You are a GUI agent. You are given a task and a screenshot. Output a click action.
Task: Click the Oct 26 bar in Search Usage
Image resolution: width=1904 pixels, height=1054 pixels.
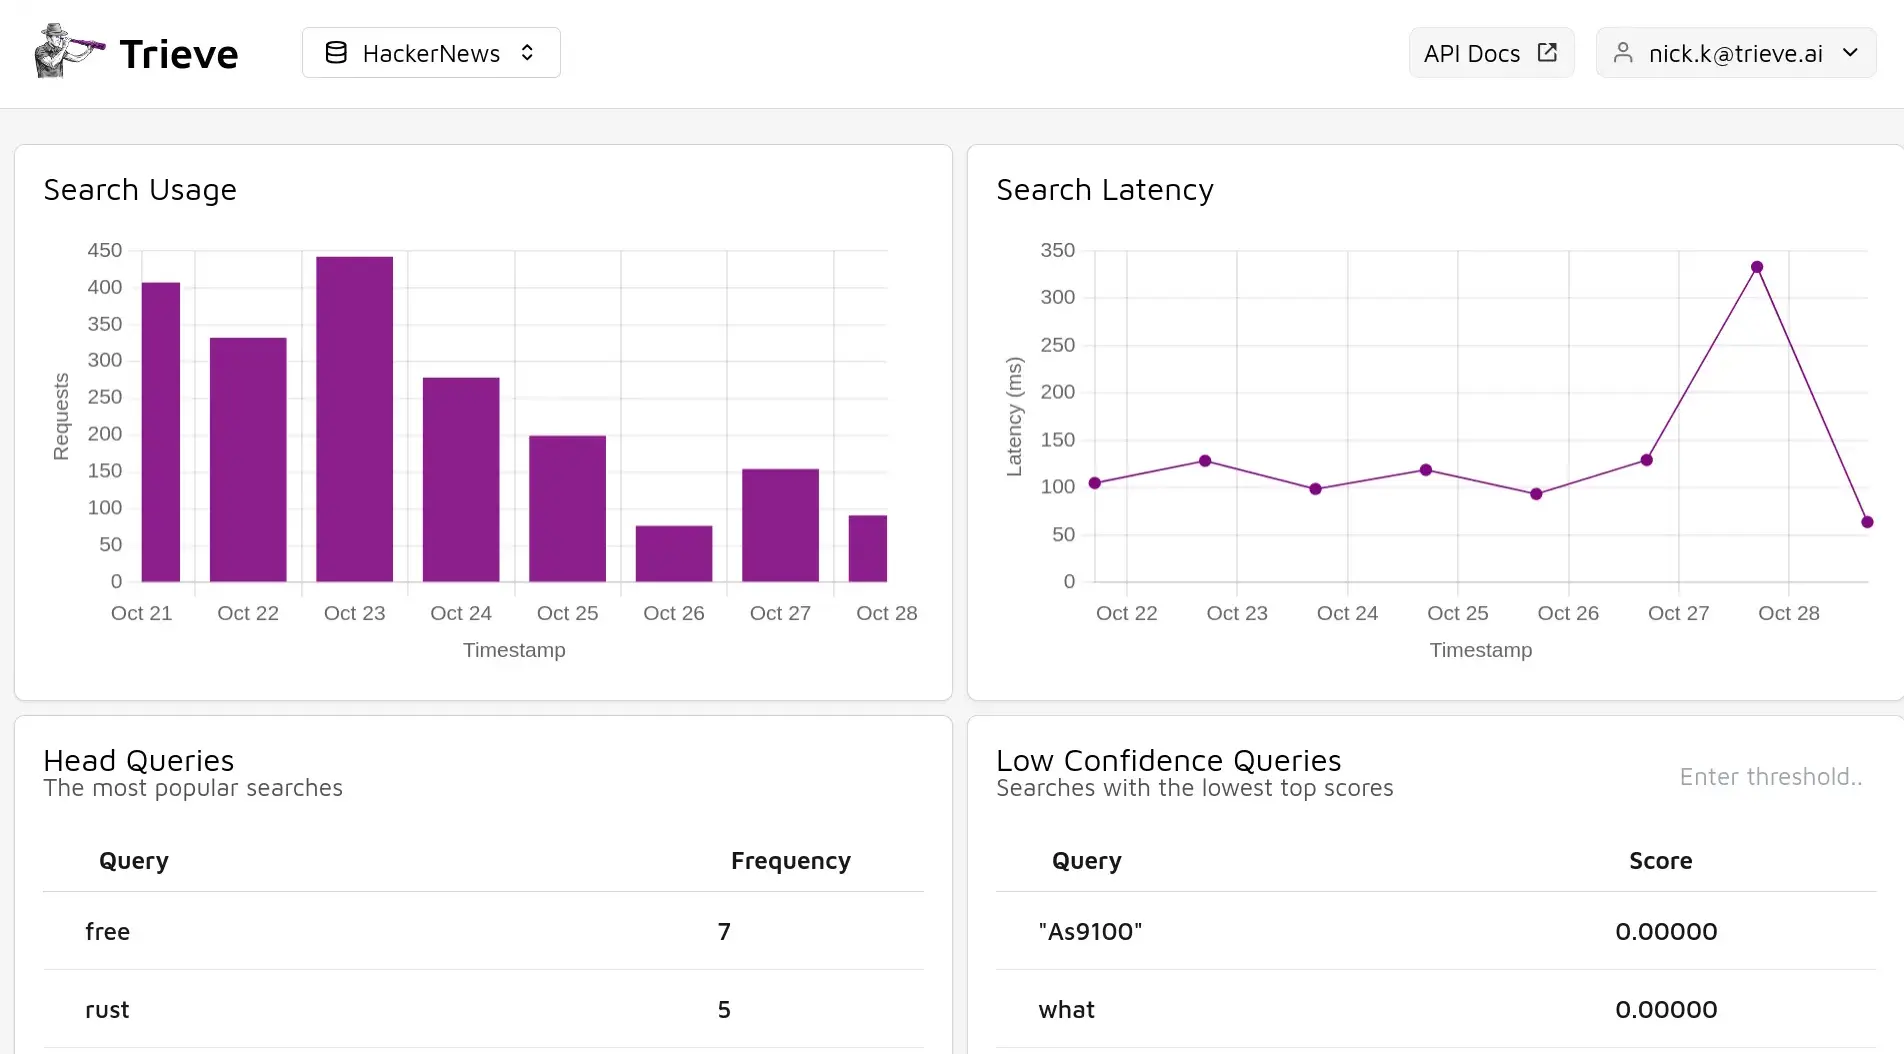[x=674, y=554]
